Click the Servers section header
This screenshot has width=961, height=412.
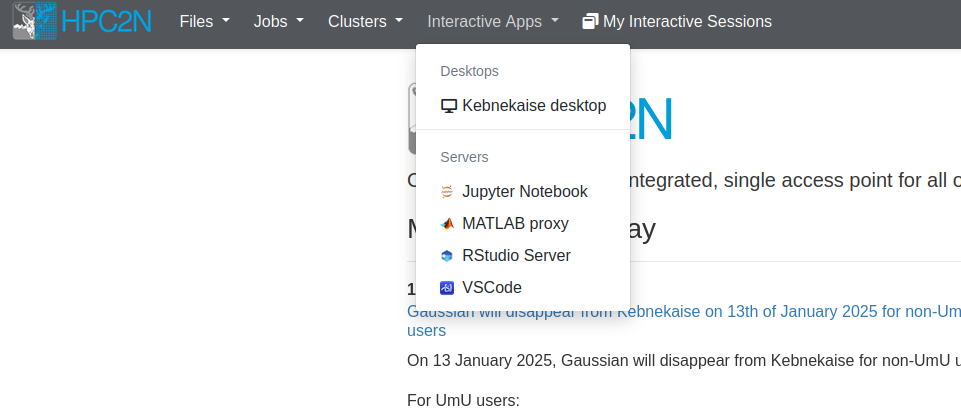465,157
